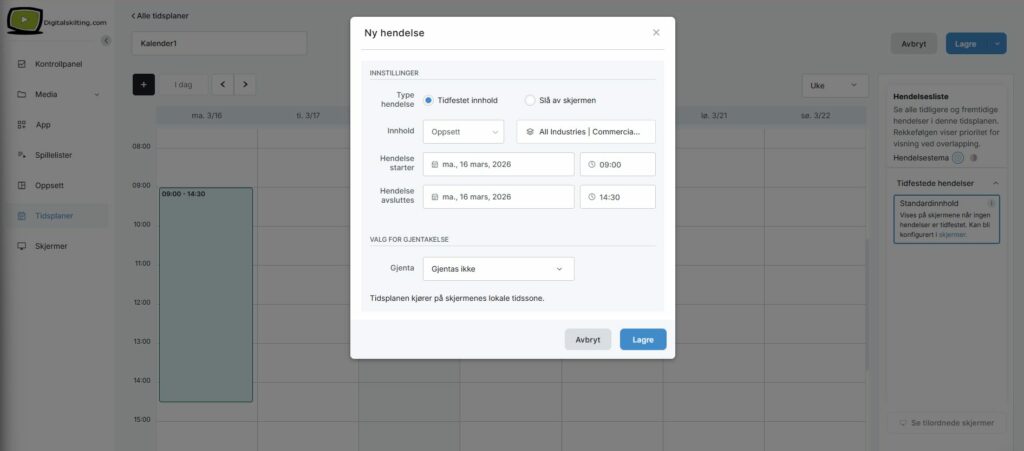Follow the skjermer link in Standardinnhold
The width and height of the screenshot is (1024, 451).
click(952, 234)
